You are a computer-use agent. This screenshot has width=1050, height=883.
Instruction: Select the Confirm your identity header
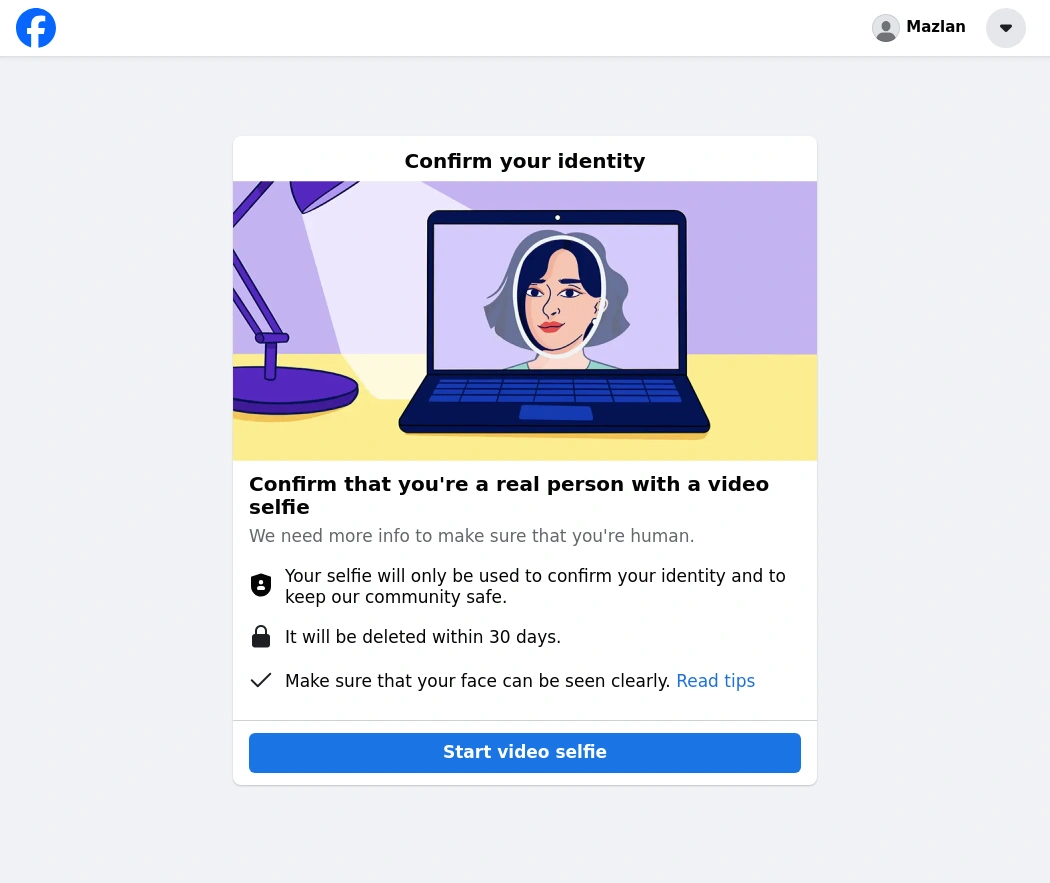coord(525,161)
